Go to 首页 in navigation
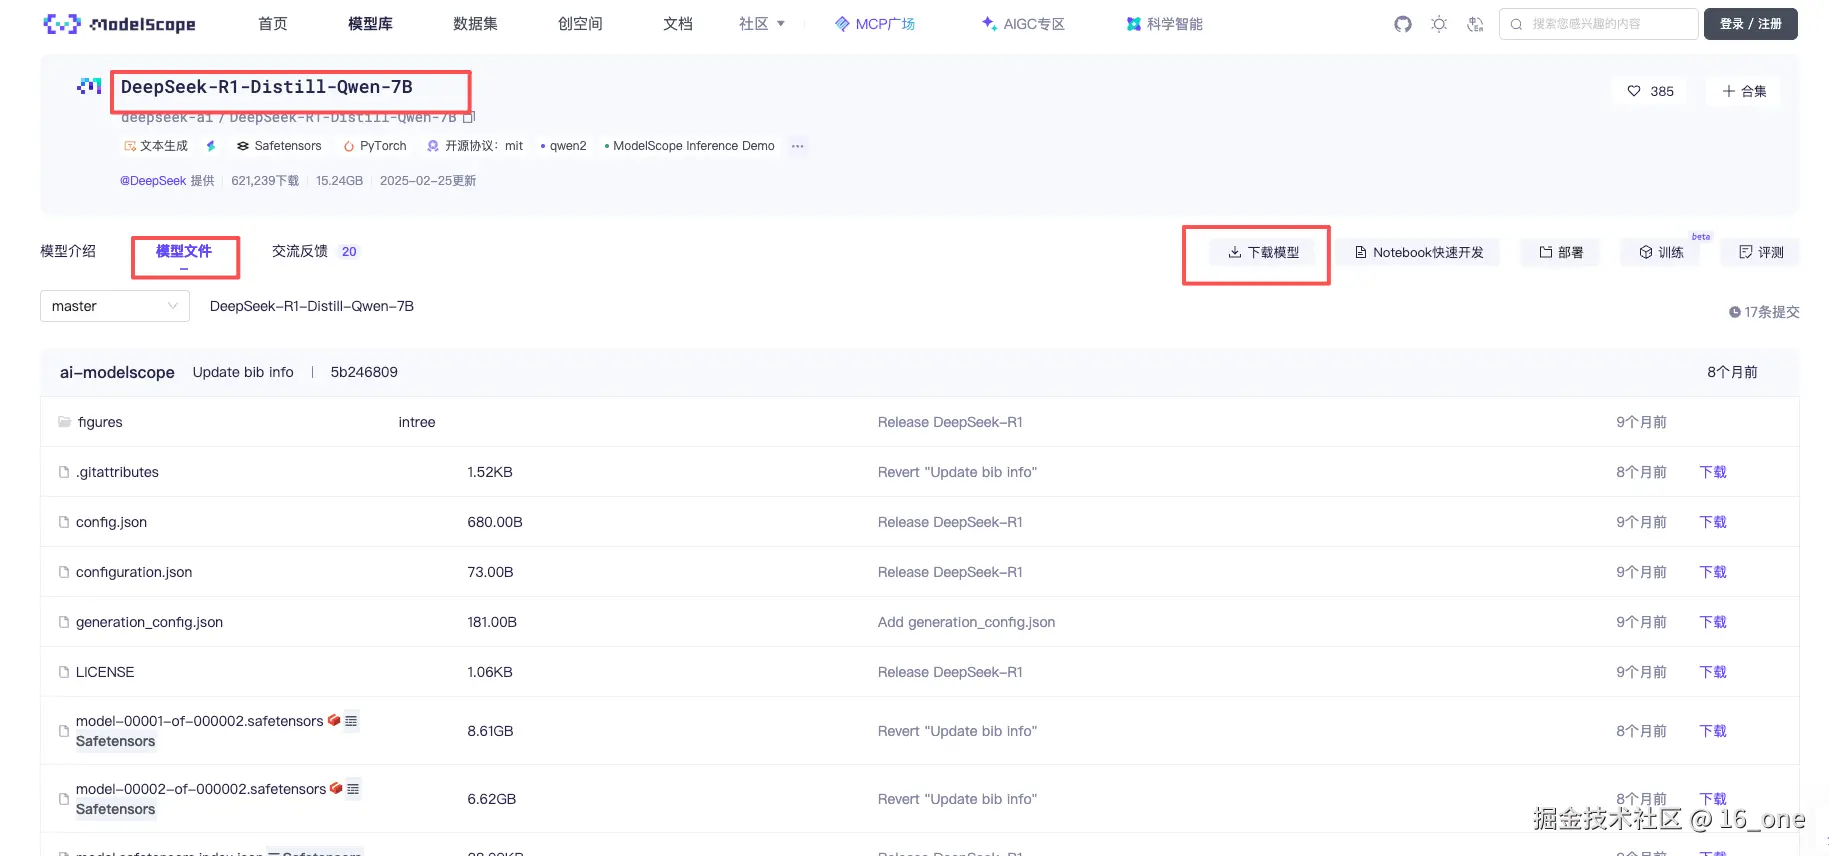1829x856 pixels. [x=273, y=24]
